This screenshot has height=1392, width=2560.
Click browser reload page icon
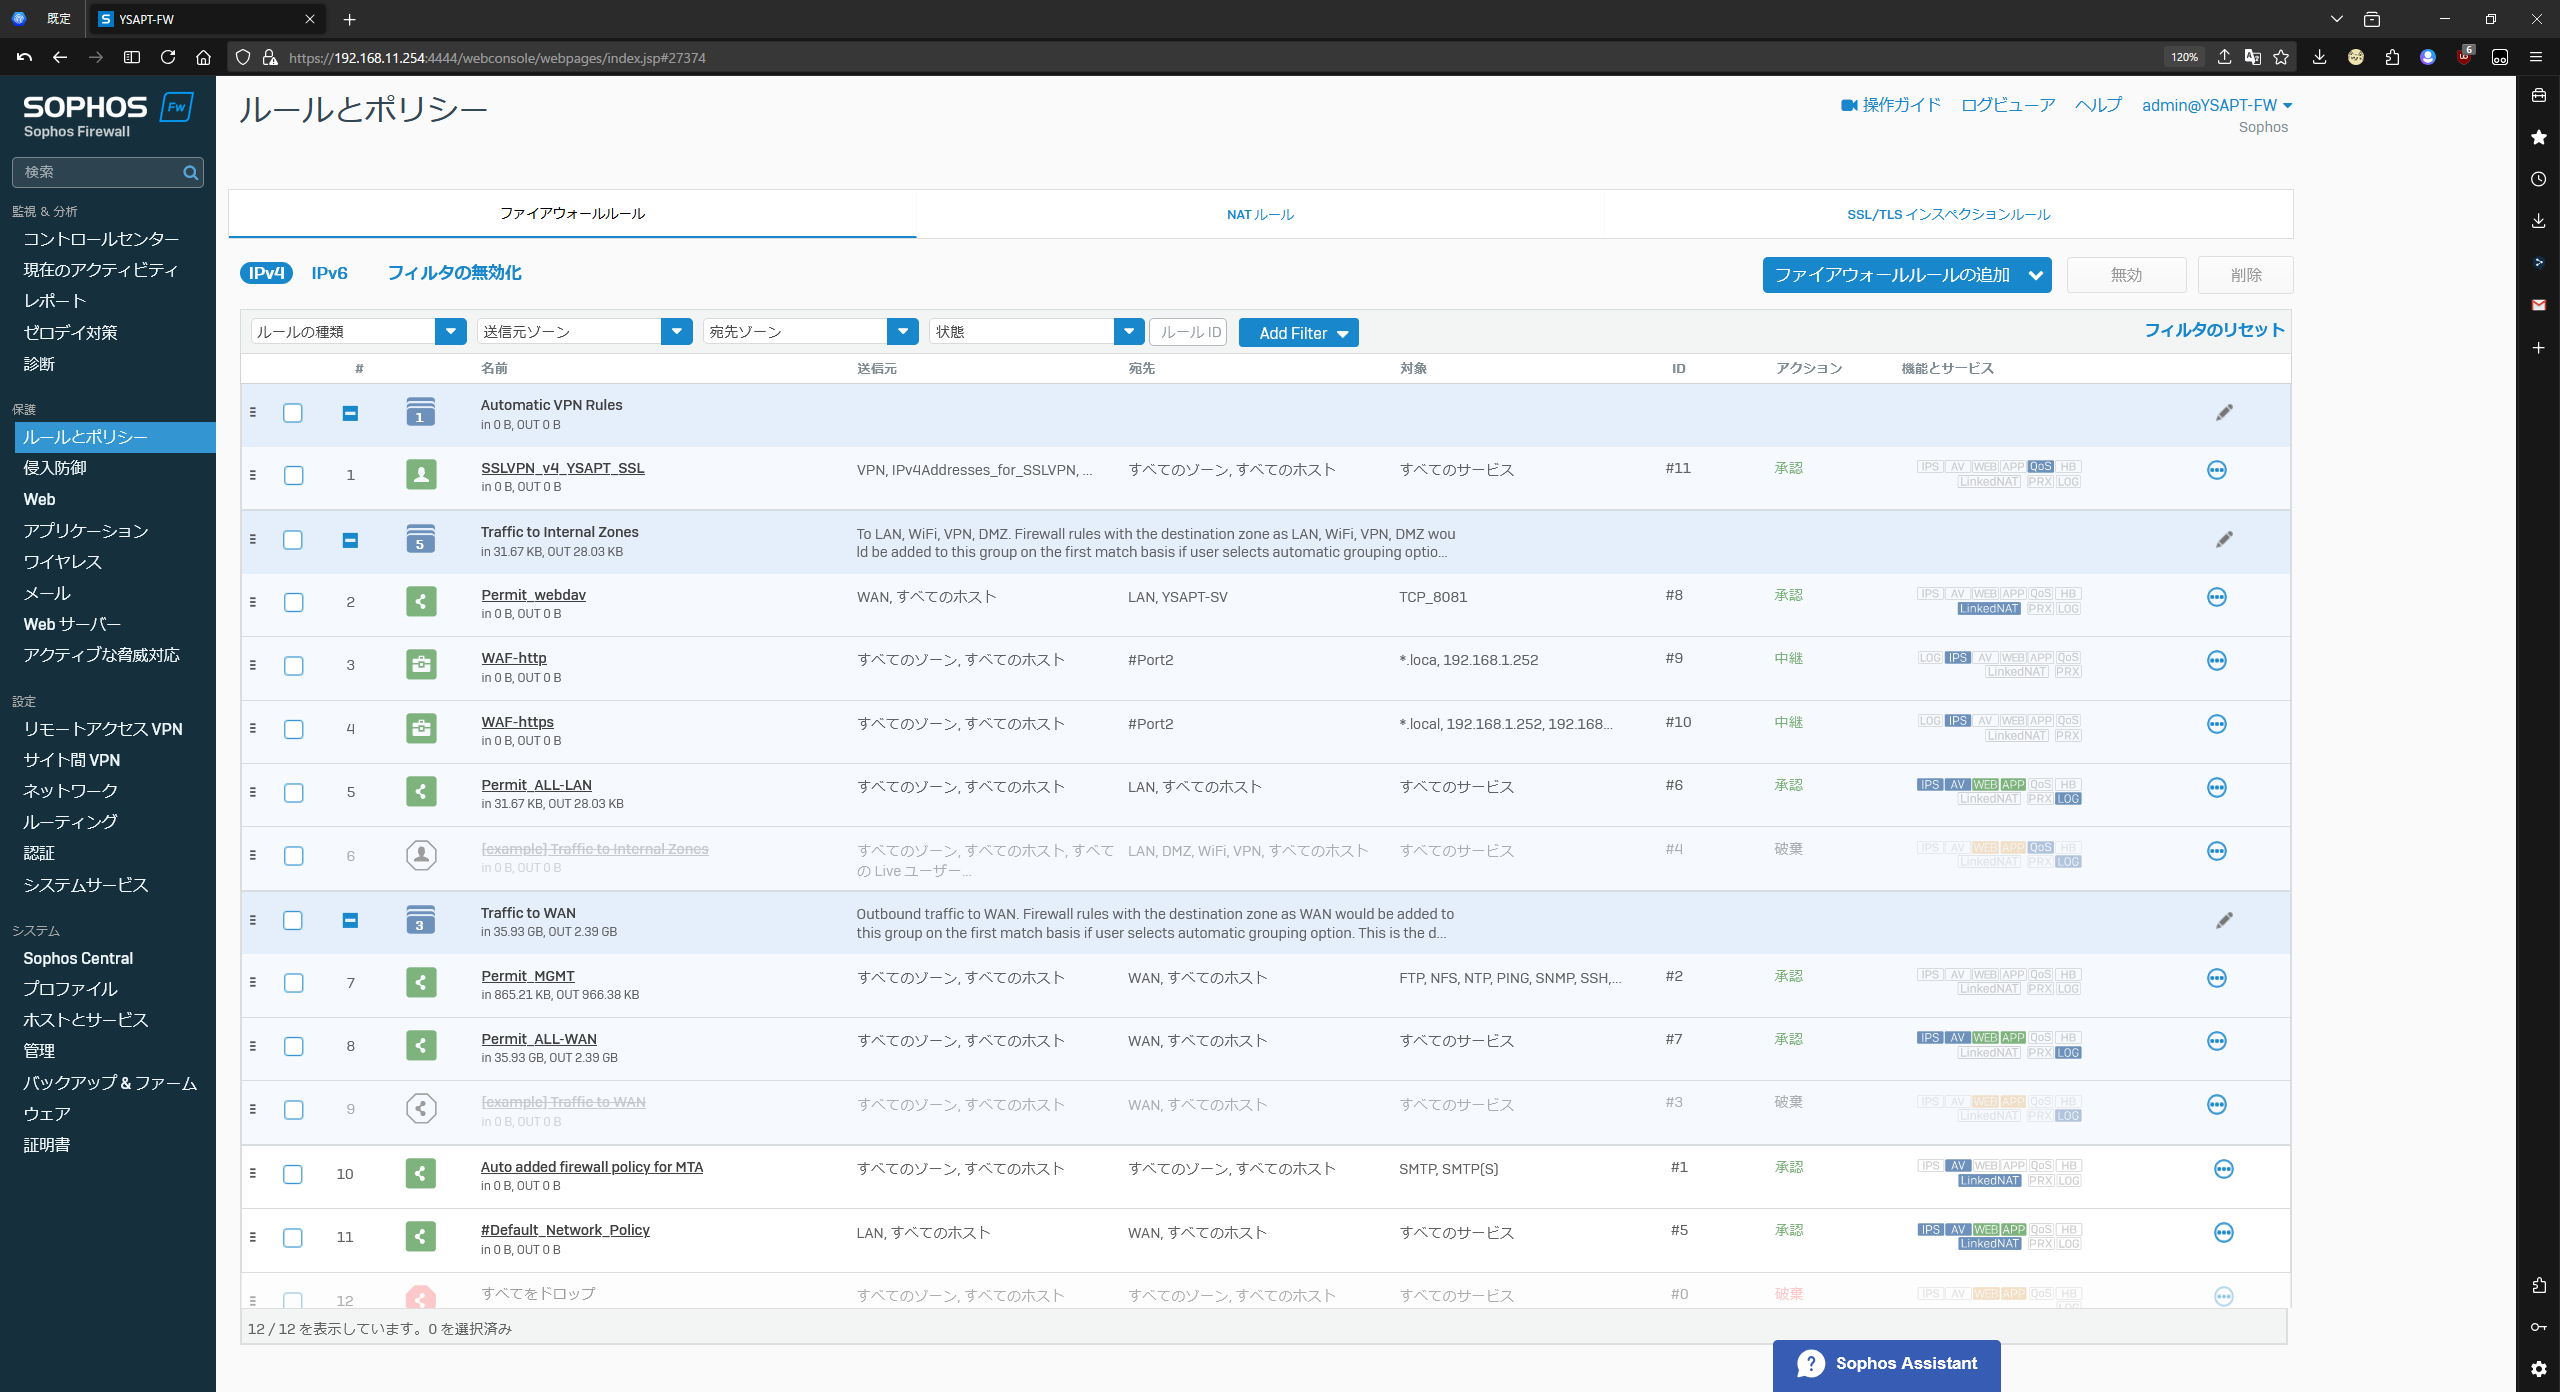coord(168,58)
